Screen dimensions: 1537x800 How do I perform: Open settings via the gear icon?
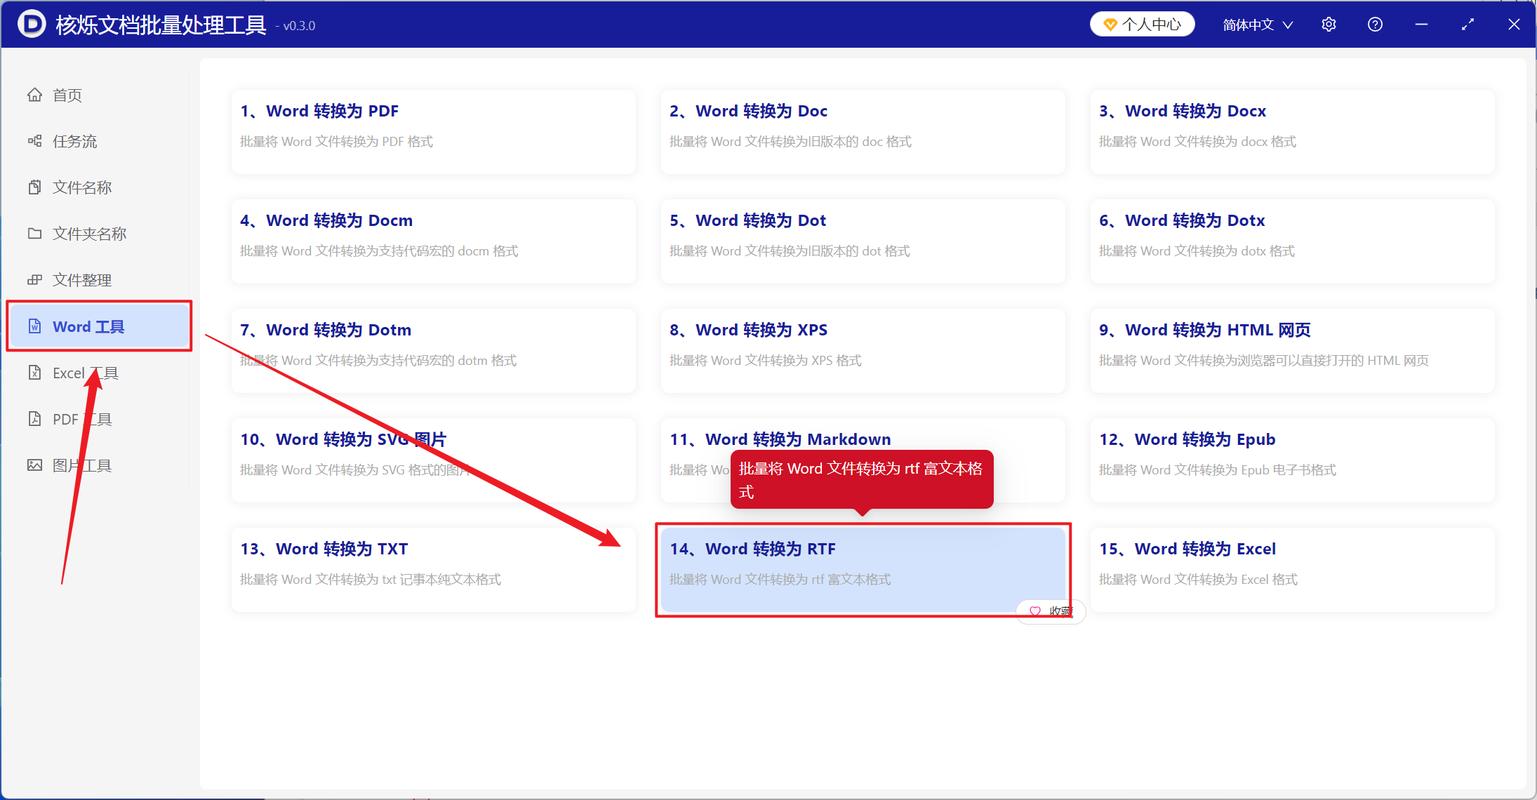click(1328, 24)
